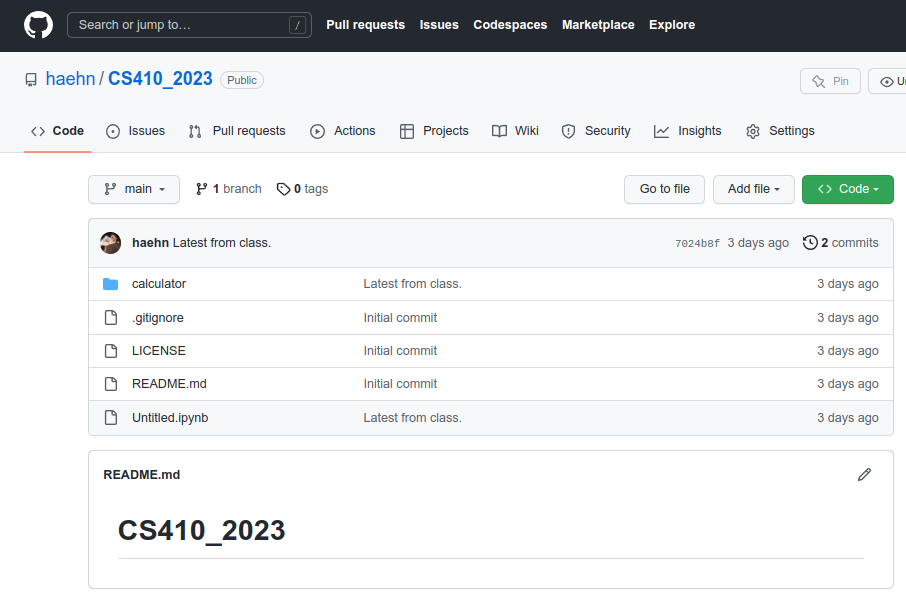Open the Security tab
Image resolution: width=906 pixels, height=605 pixels.
[596, 131]
